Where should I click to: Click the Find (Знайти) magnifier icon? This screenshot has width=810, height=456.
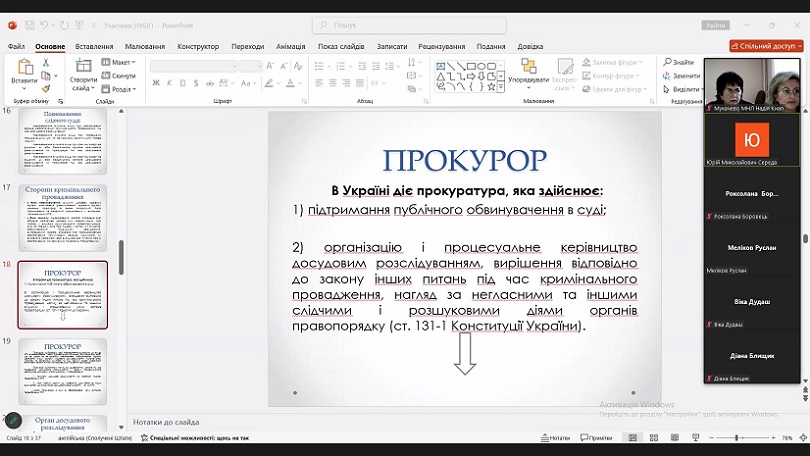click(667, 62)
